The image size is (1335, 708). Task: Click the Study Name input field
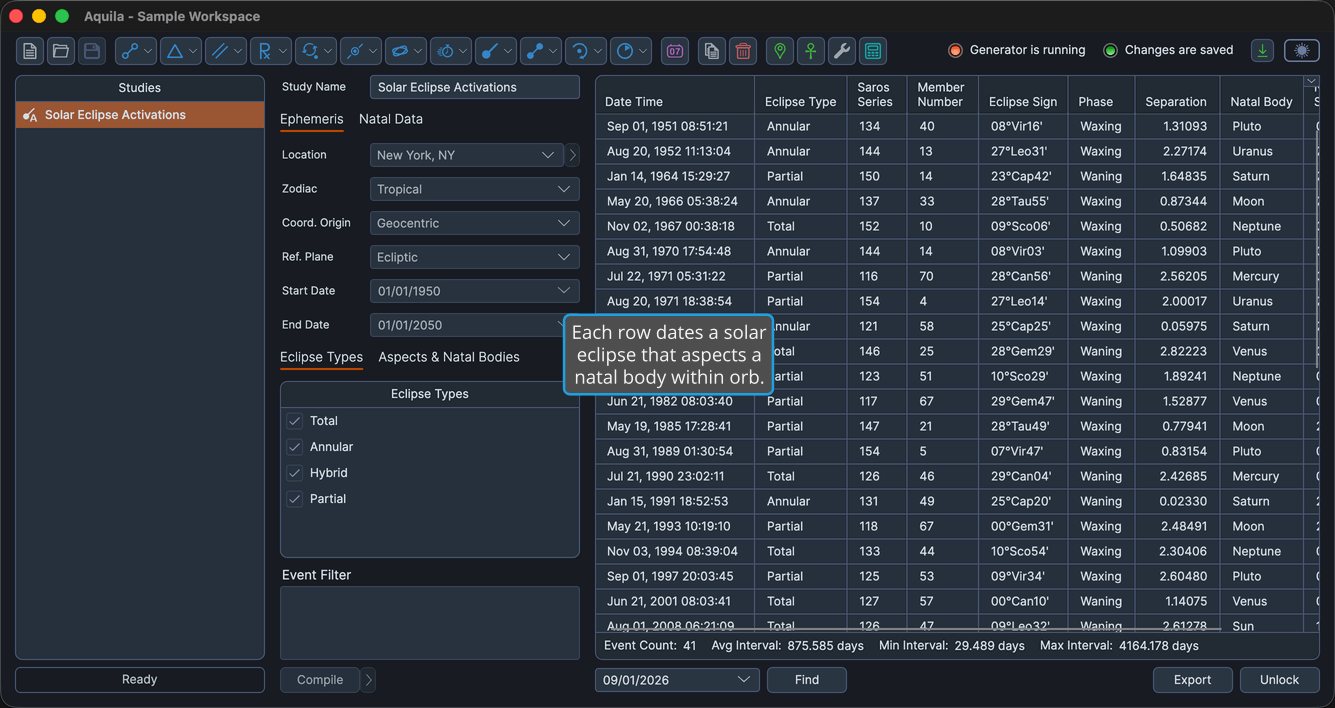(475, 87)
